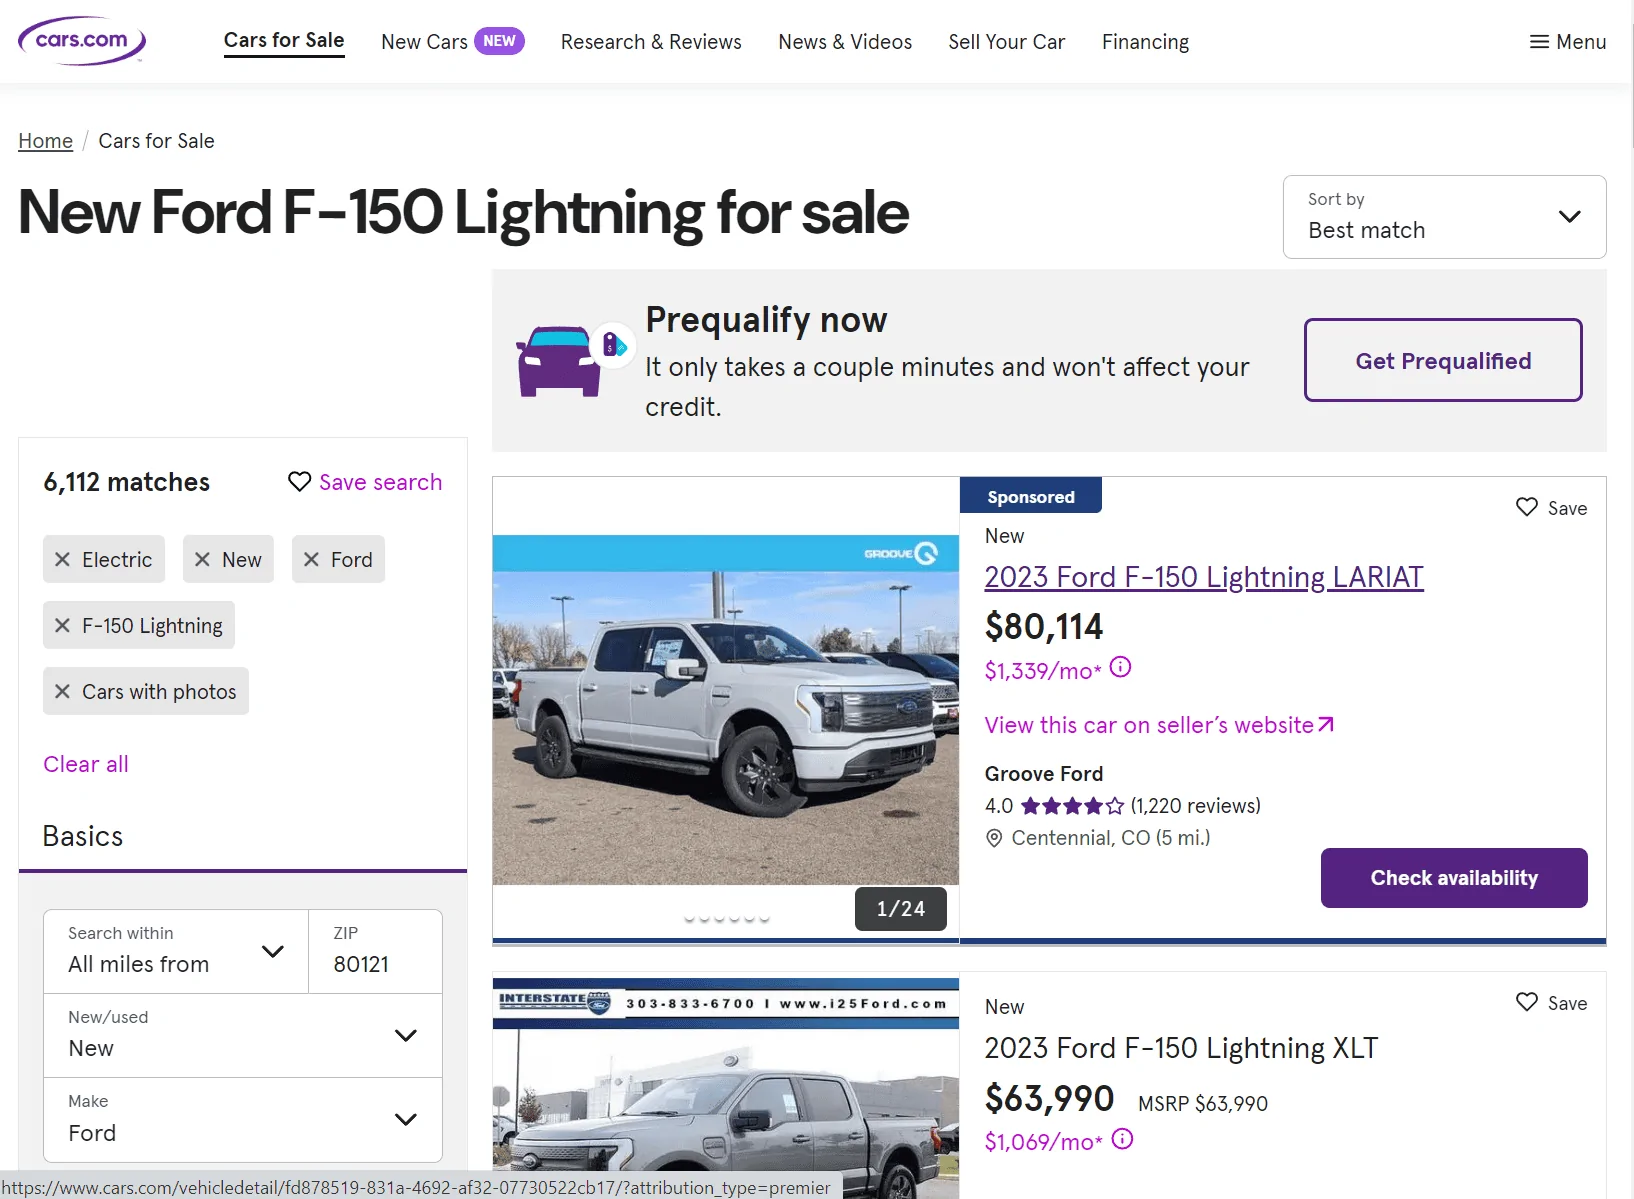Click the location pin icon for Centennial
Screen dimensions: 1634x1199
[994, 838]
